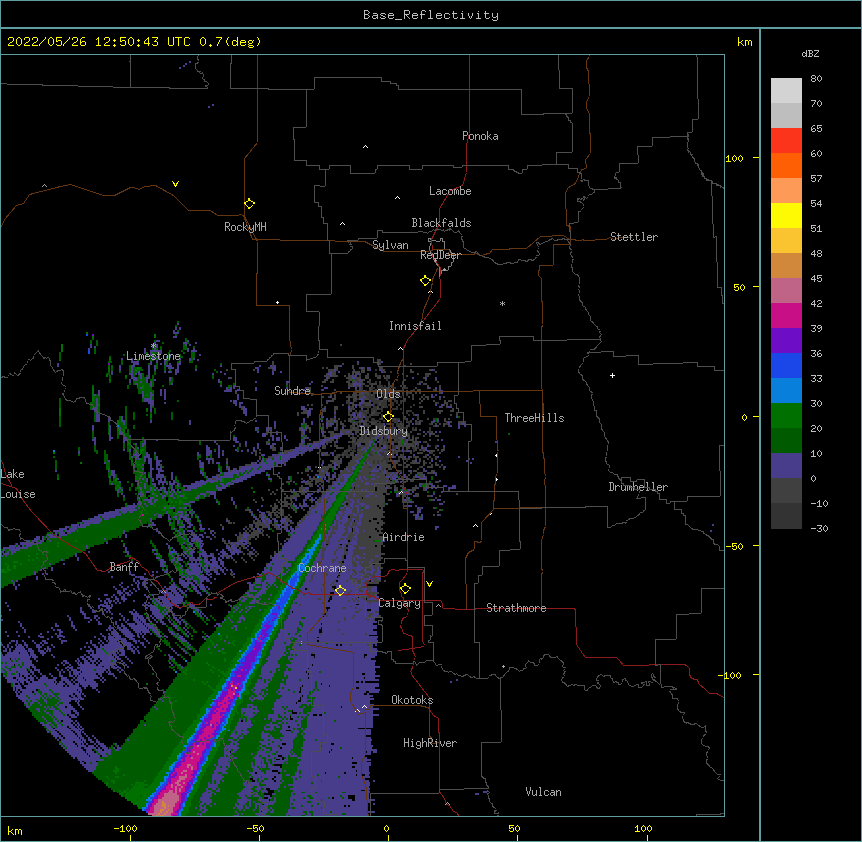Click the Sylvan label
The width and height of the screenshot is (862, 842).
click(x=390, y=245)
